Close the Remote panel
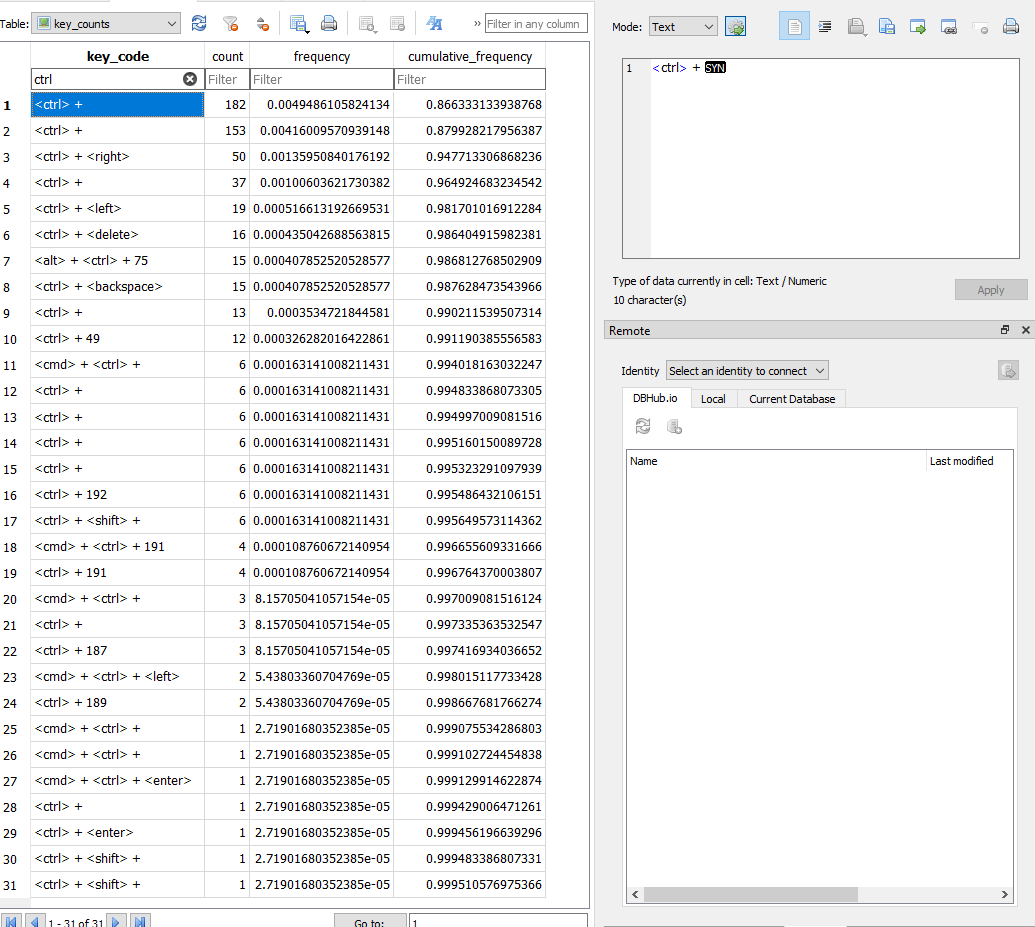The height and width of the screenshot is (927, 1035). click(x=1025, y=329)
